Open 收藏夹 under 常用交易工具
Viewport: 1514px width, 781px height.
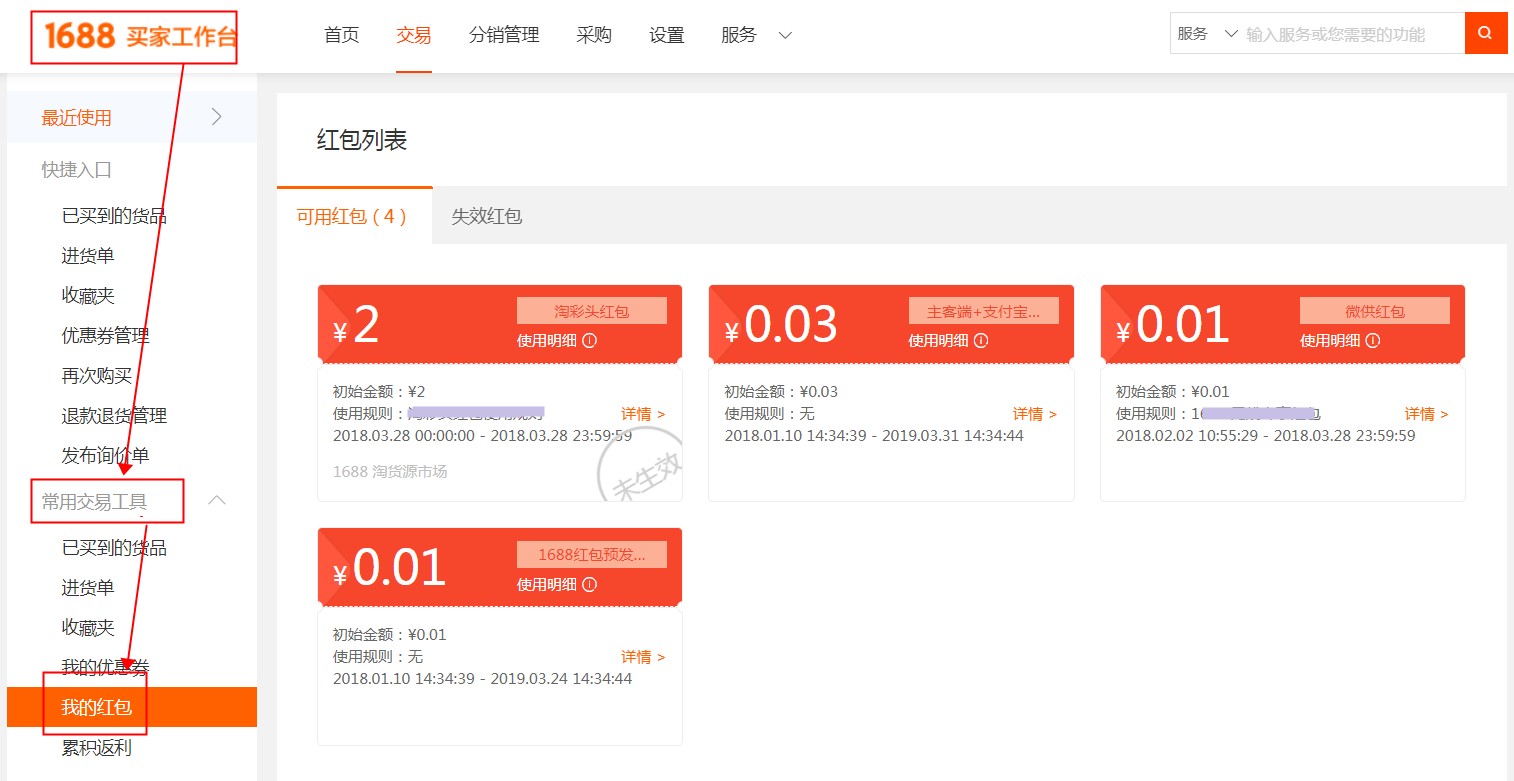point(88,628)
